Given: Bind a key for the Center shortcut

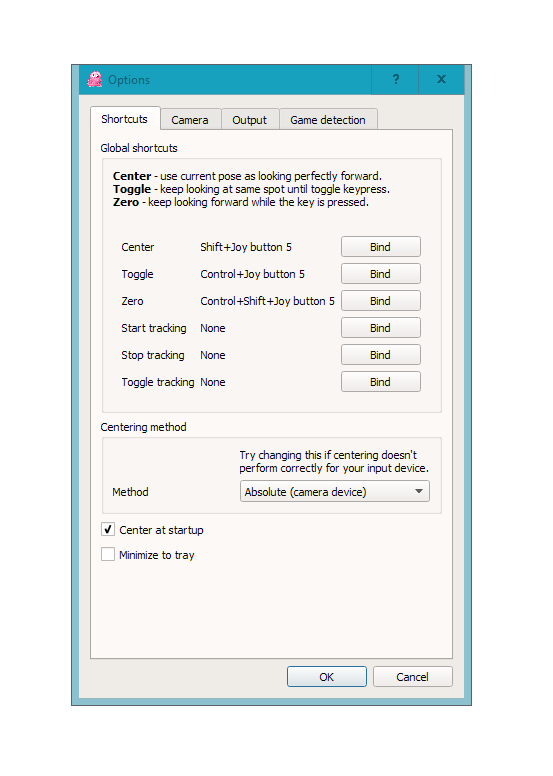Looking at the screenshot, I should click(381, 246).
